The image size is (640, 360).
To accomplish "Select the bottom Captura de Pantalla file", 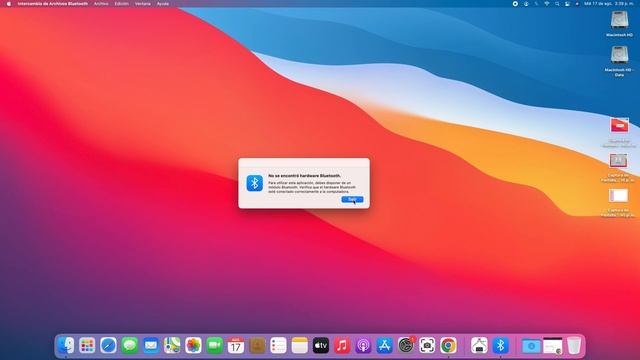I will [x=618, y=196].
